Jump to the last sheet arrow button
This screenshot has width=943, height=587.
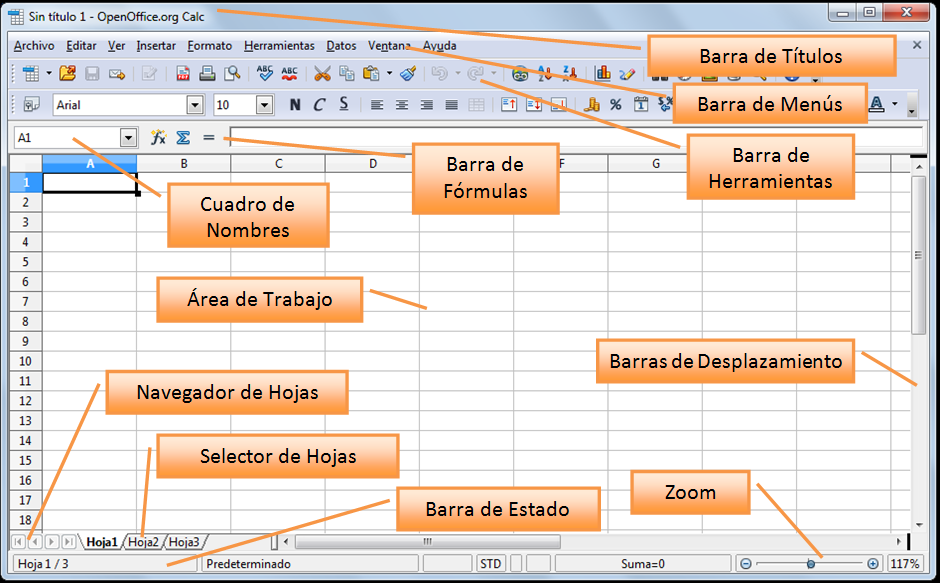pyautogui.click(x=69, y=542)
